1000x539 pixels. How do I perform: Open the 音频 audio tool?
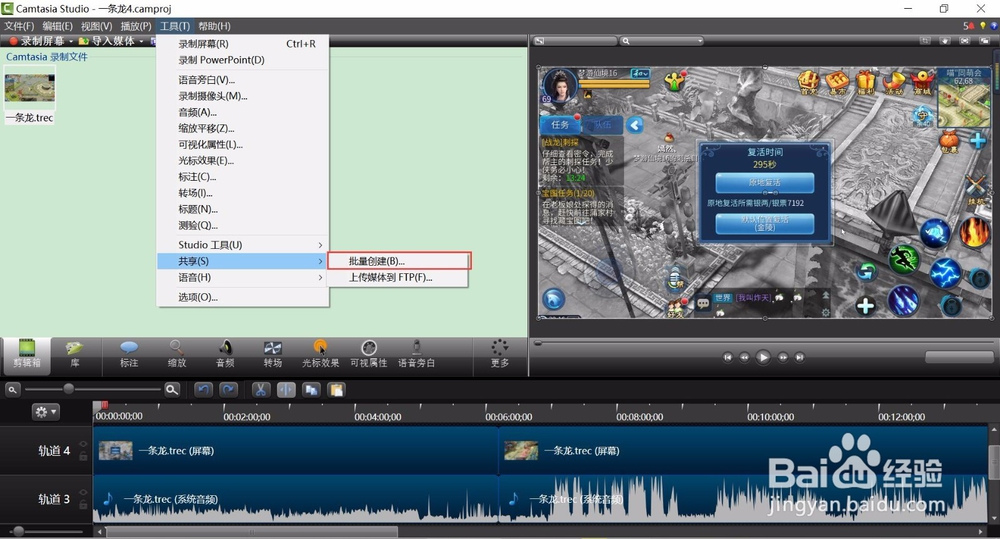coord(225,354)
